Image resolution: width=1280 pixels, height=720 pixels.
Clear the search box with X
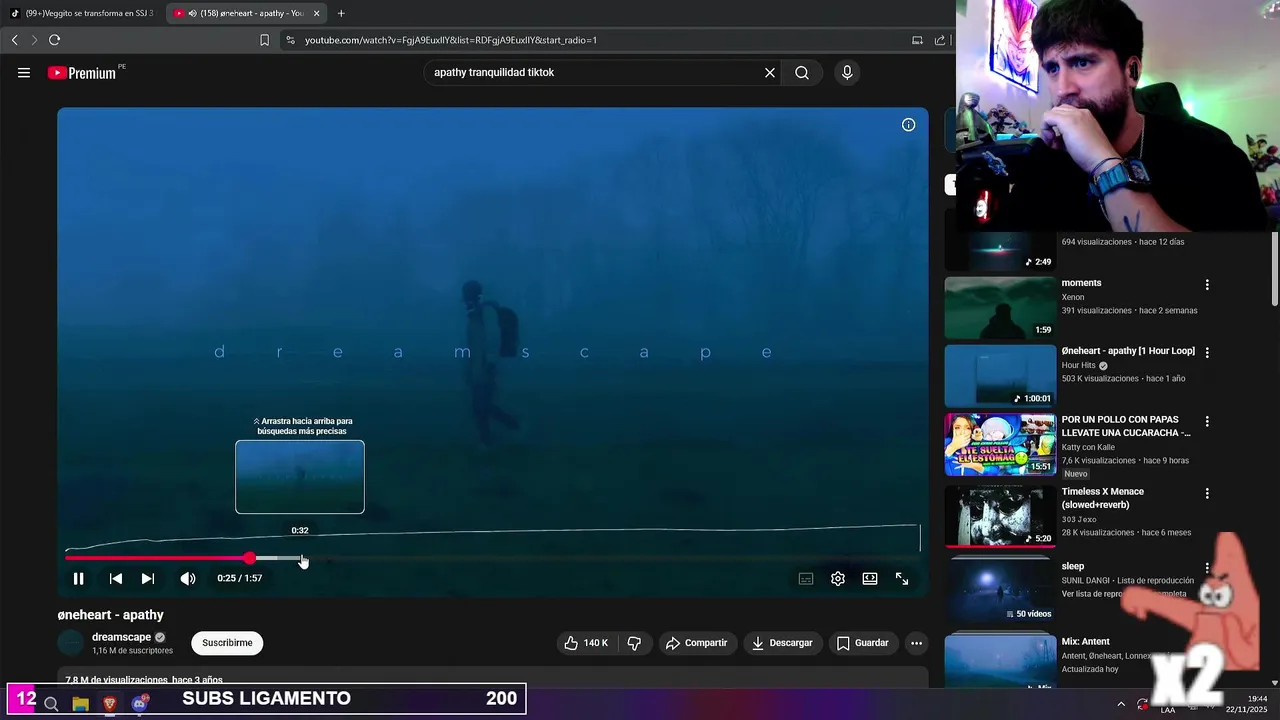(770, 73)
